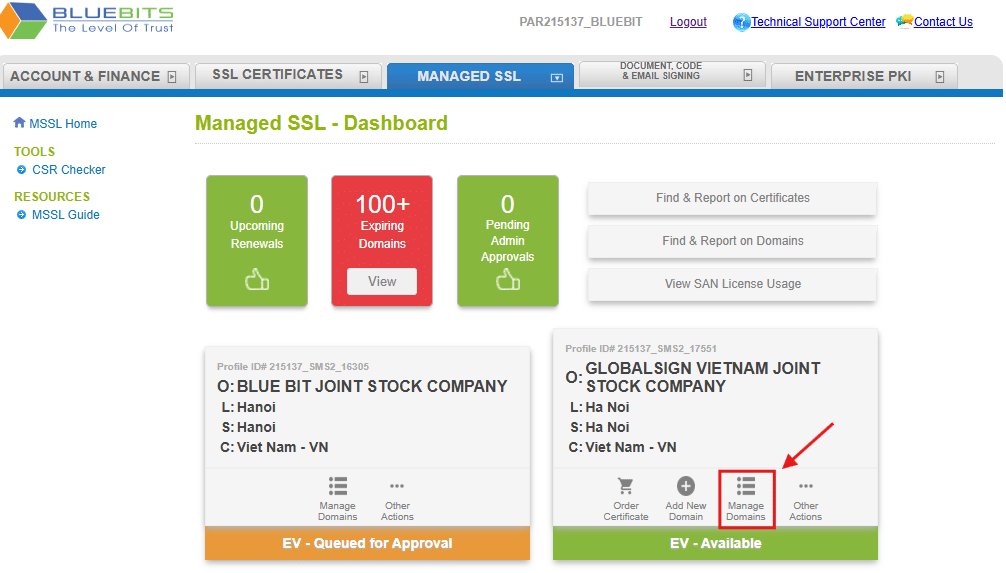Open Other Actions for Blue Bit profile
Viewport: 1006px width, 573px height.
397,497
